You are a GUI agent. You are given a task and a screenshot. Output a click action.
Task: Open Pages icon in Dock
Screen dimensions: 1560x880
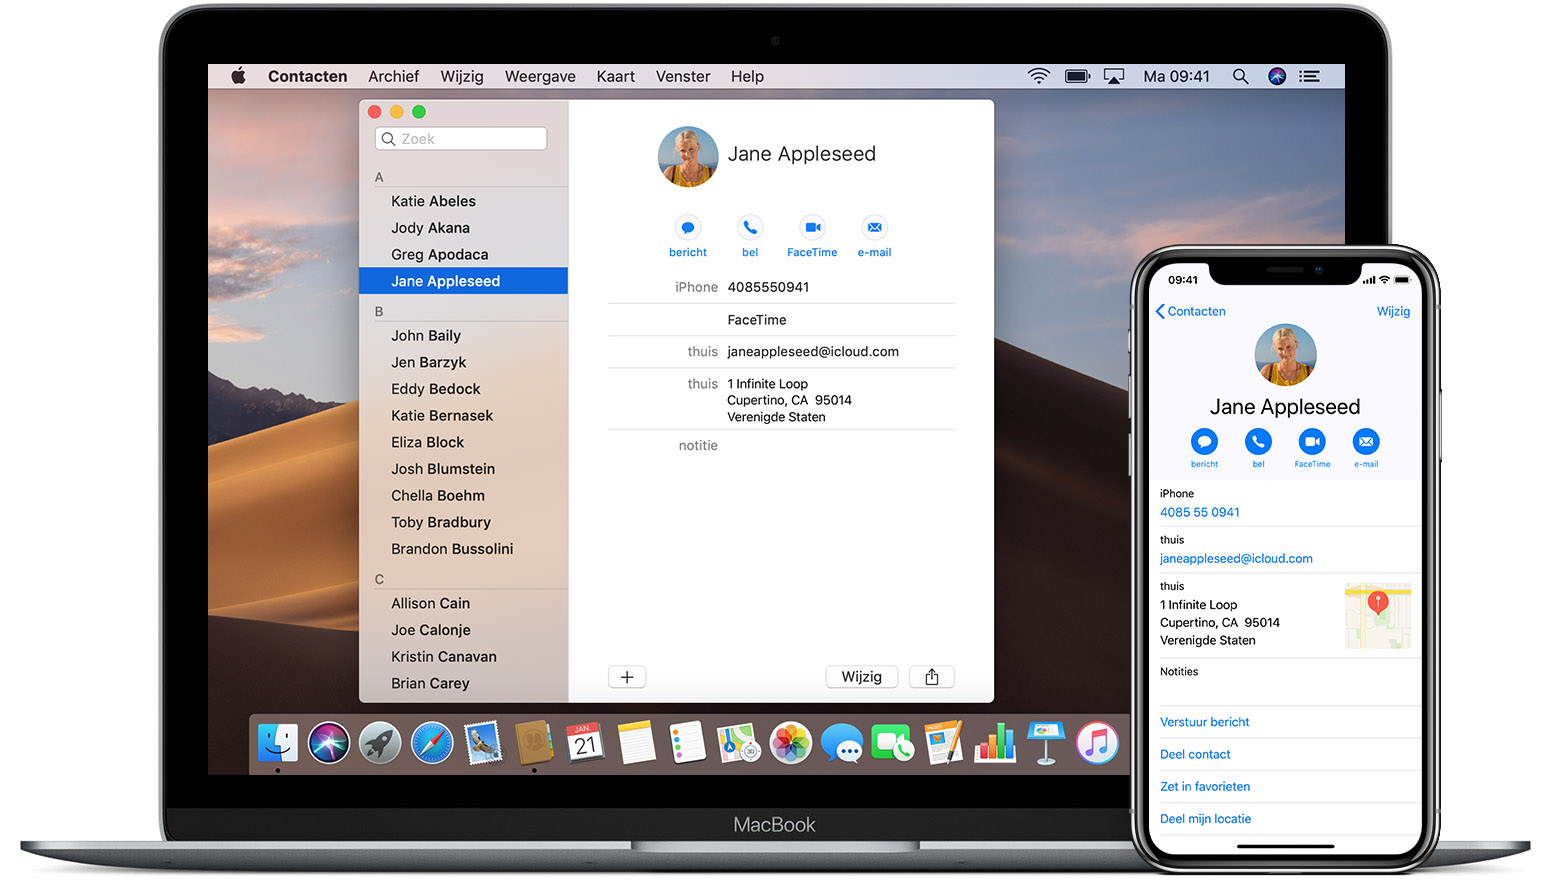[x=944, y=743]
